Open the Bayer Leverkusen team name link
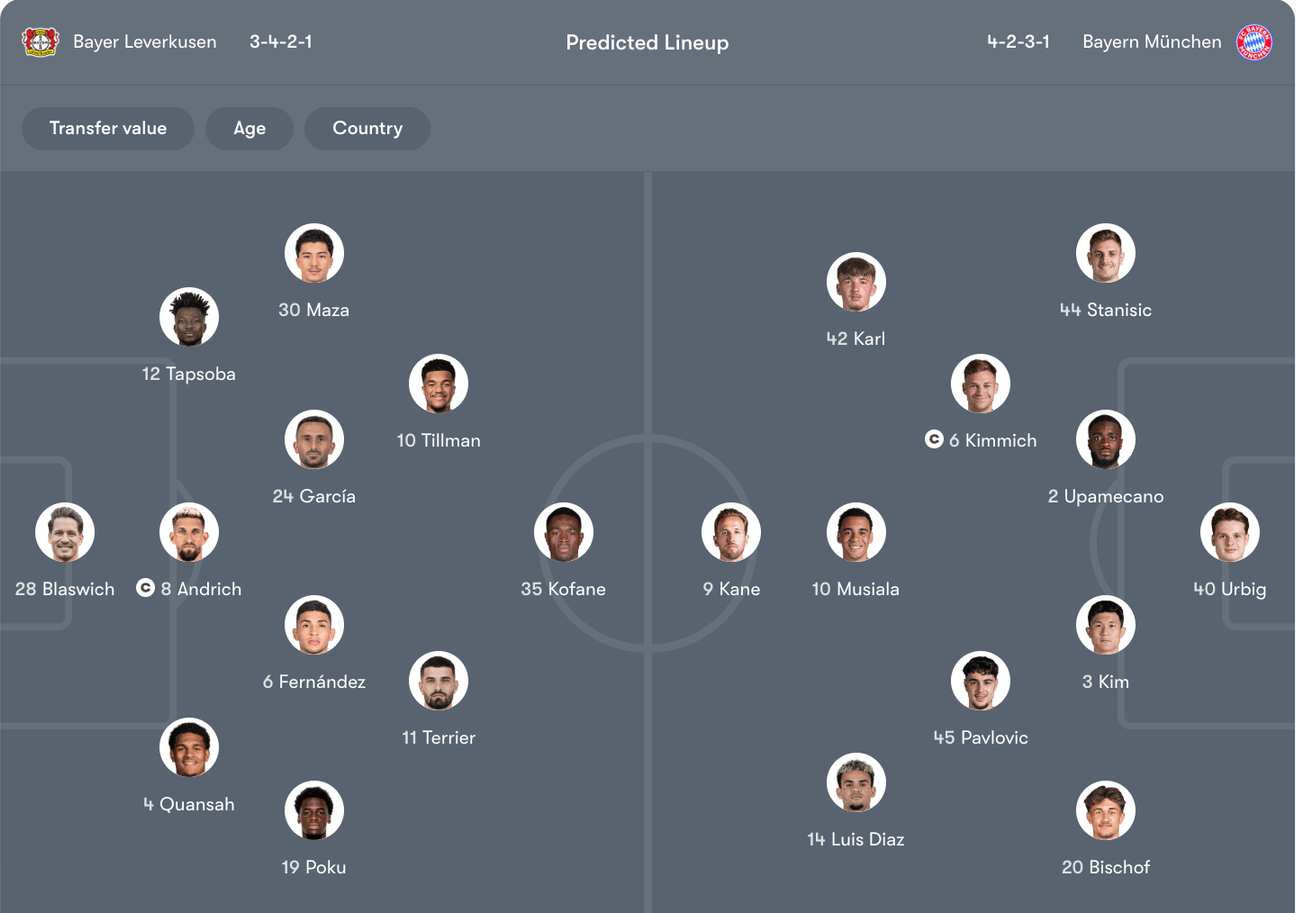This screenshot has height=913, width=1296. click(x=144, y=42)
